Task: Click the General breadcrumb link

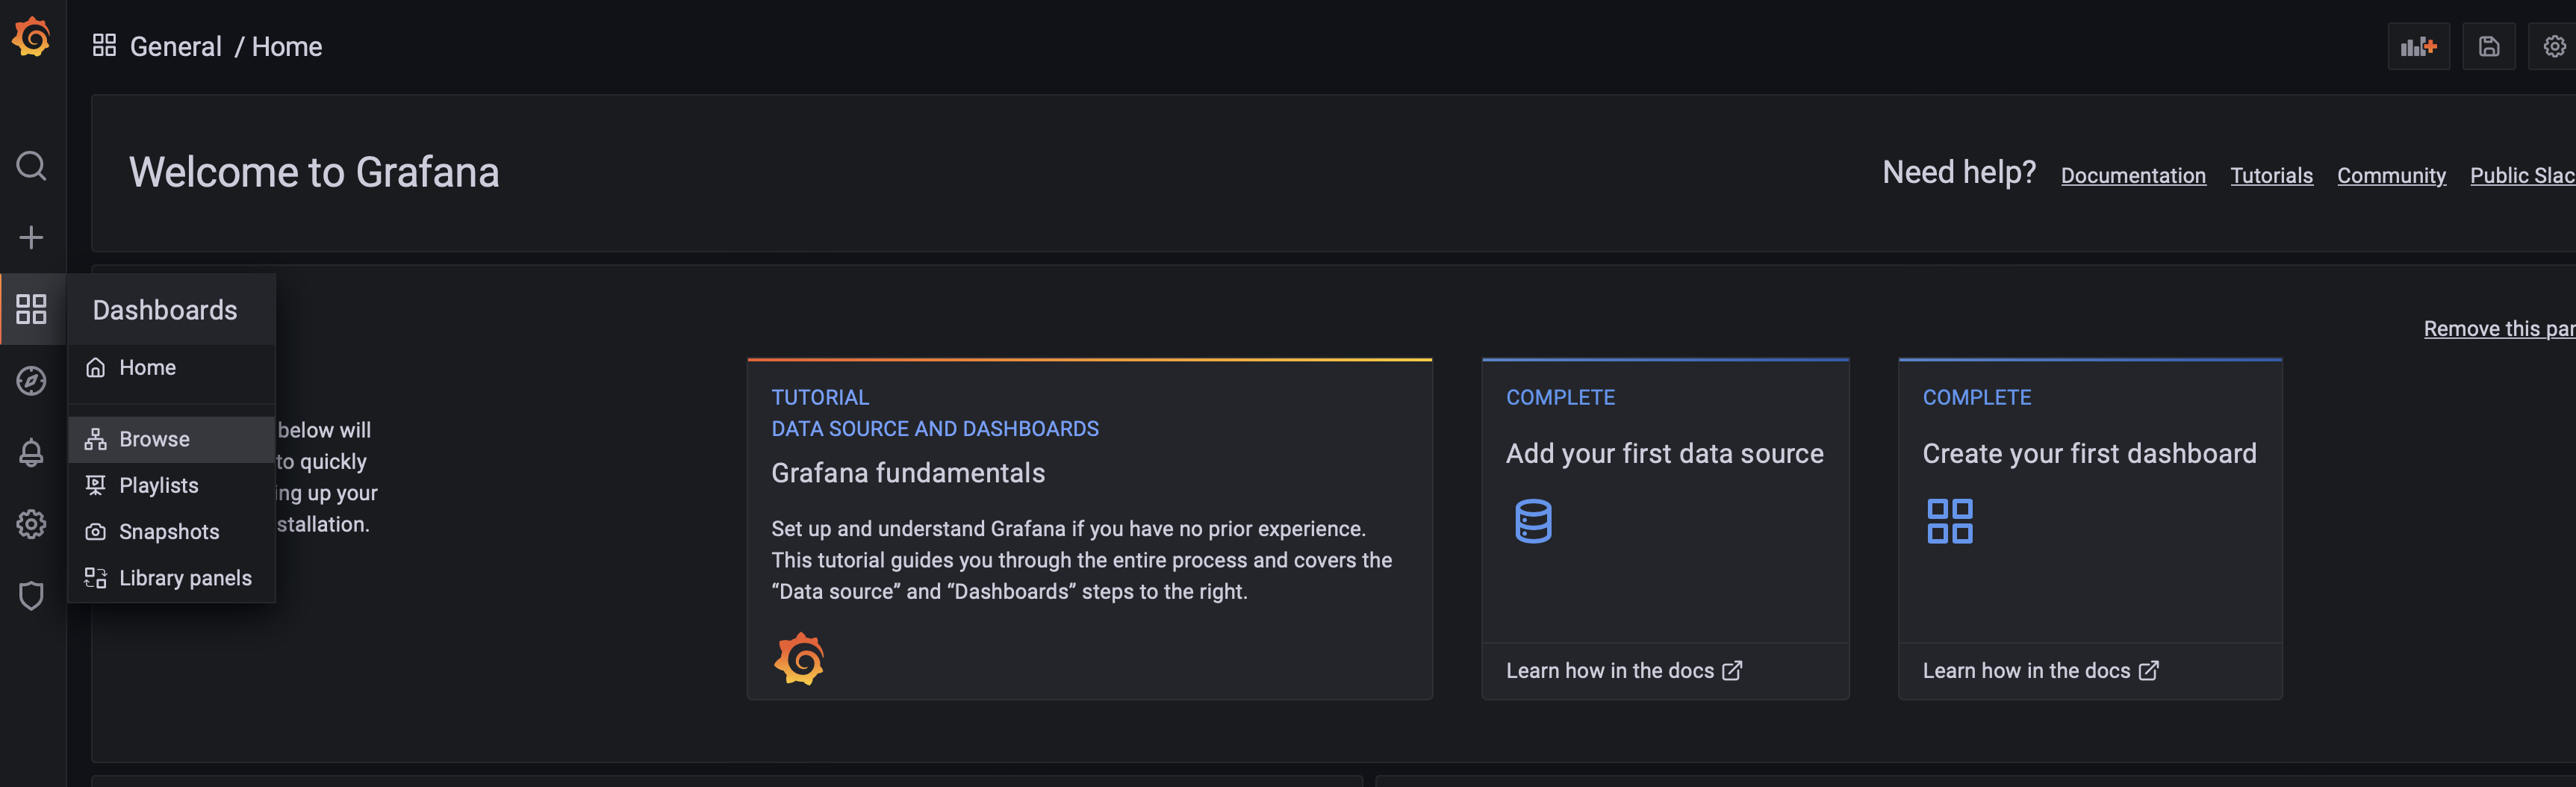Action: point(176,46)
